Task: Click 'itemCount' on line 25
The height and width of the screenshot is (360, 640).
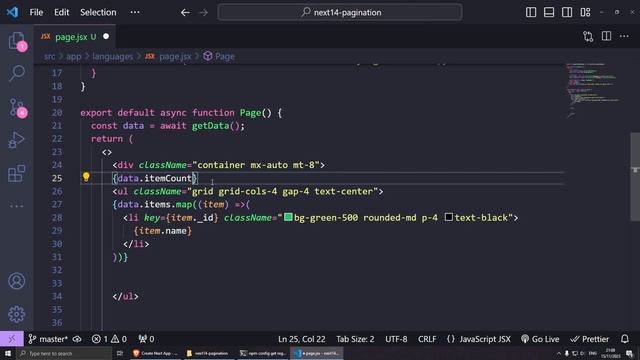Action: coord(168,178)
